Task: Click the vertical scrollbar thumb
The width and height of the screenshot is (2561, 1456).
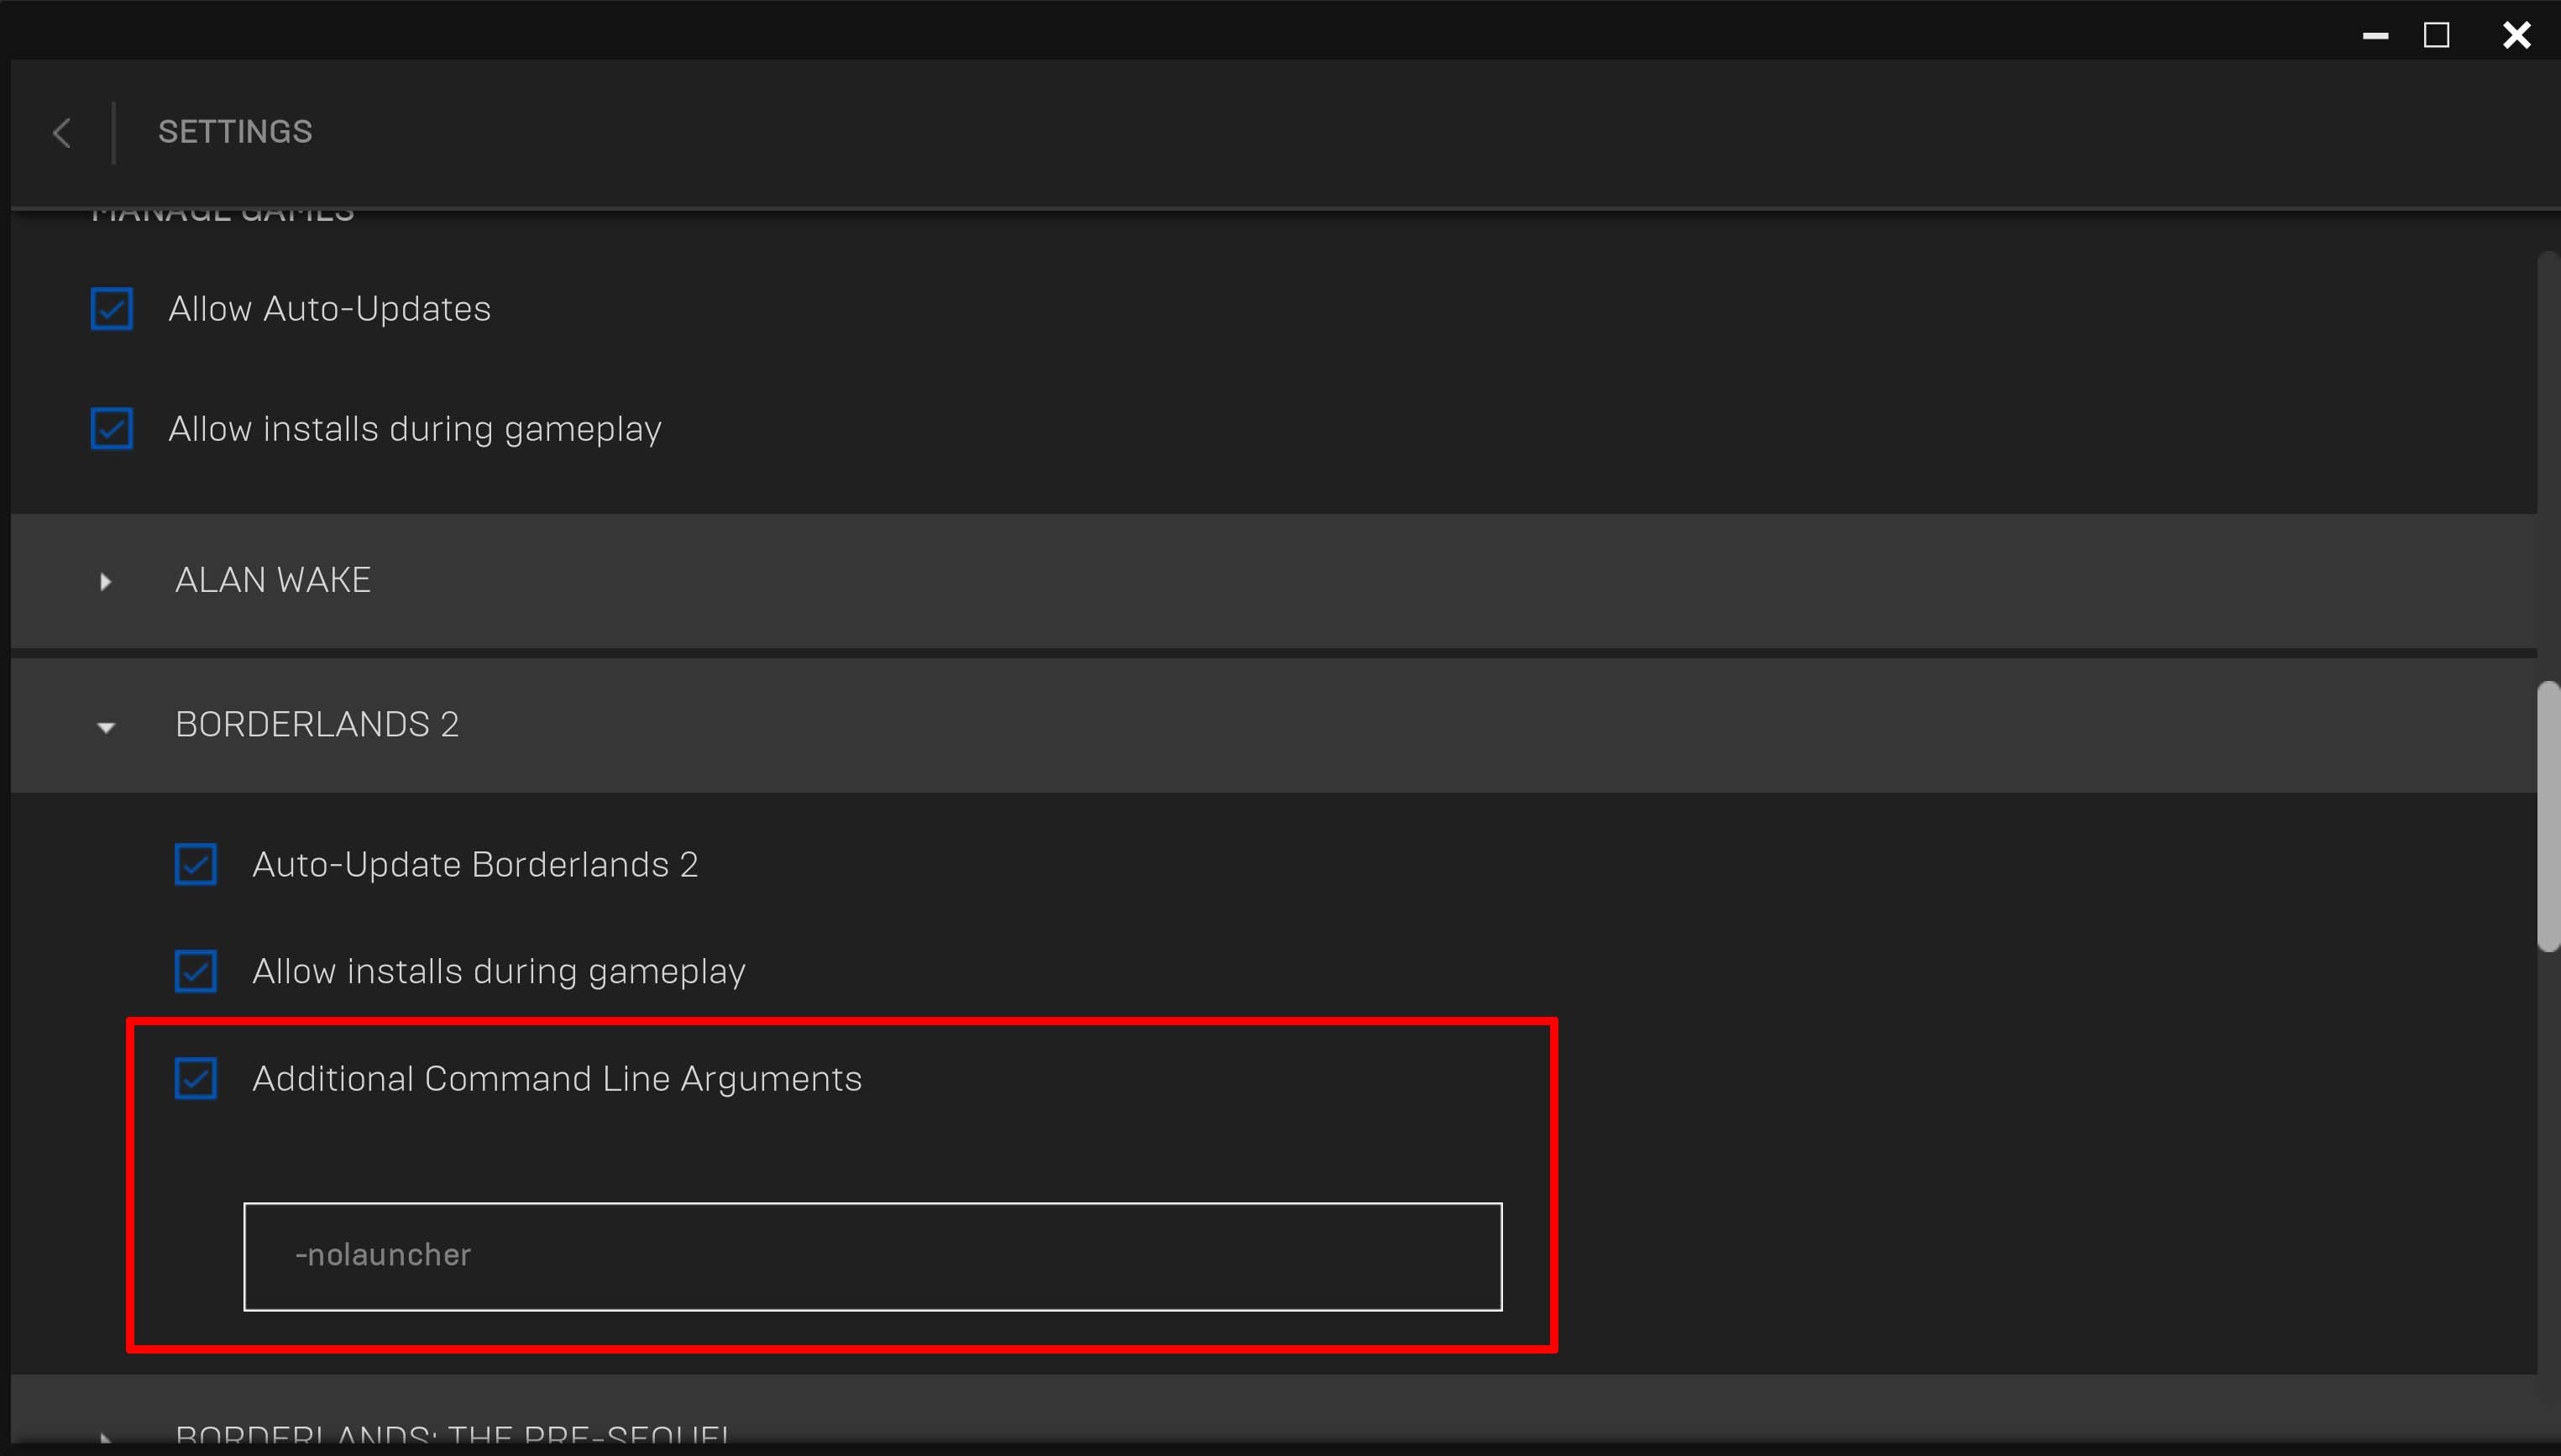Action: tap(2548, 816)
